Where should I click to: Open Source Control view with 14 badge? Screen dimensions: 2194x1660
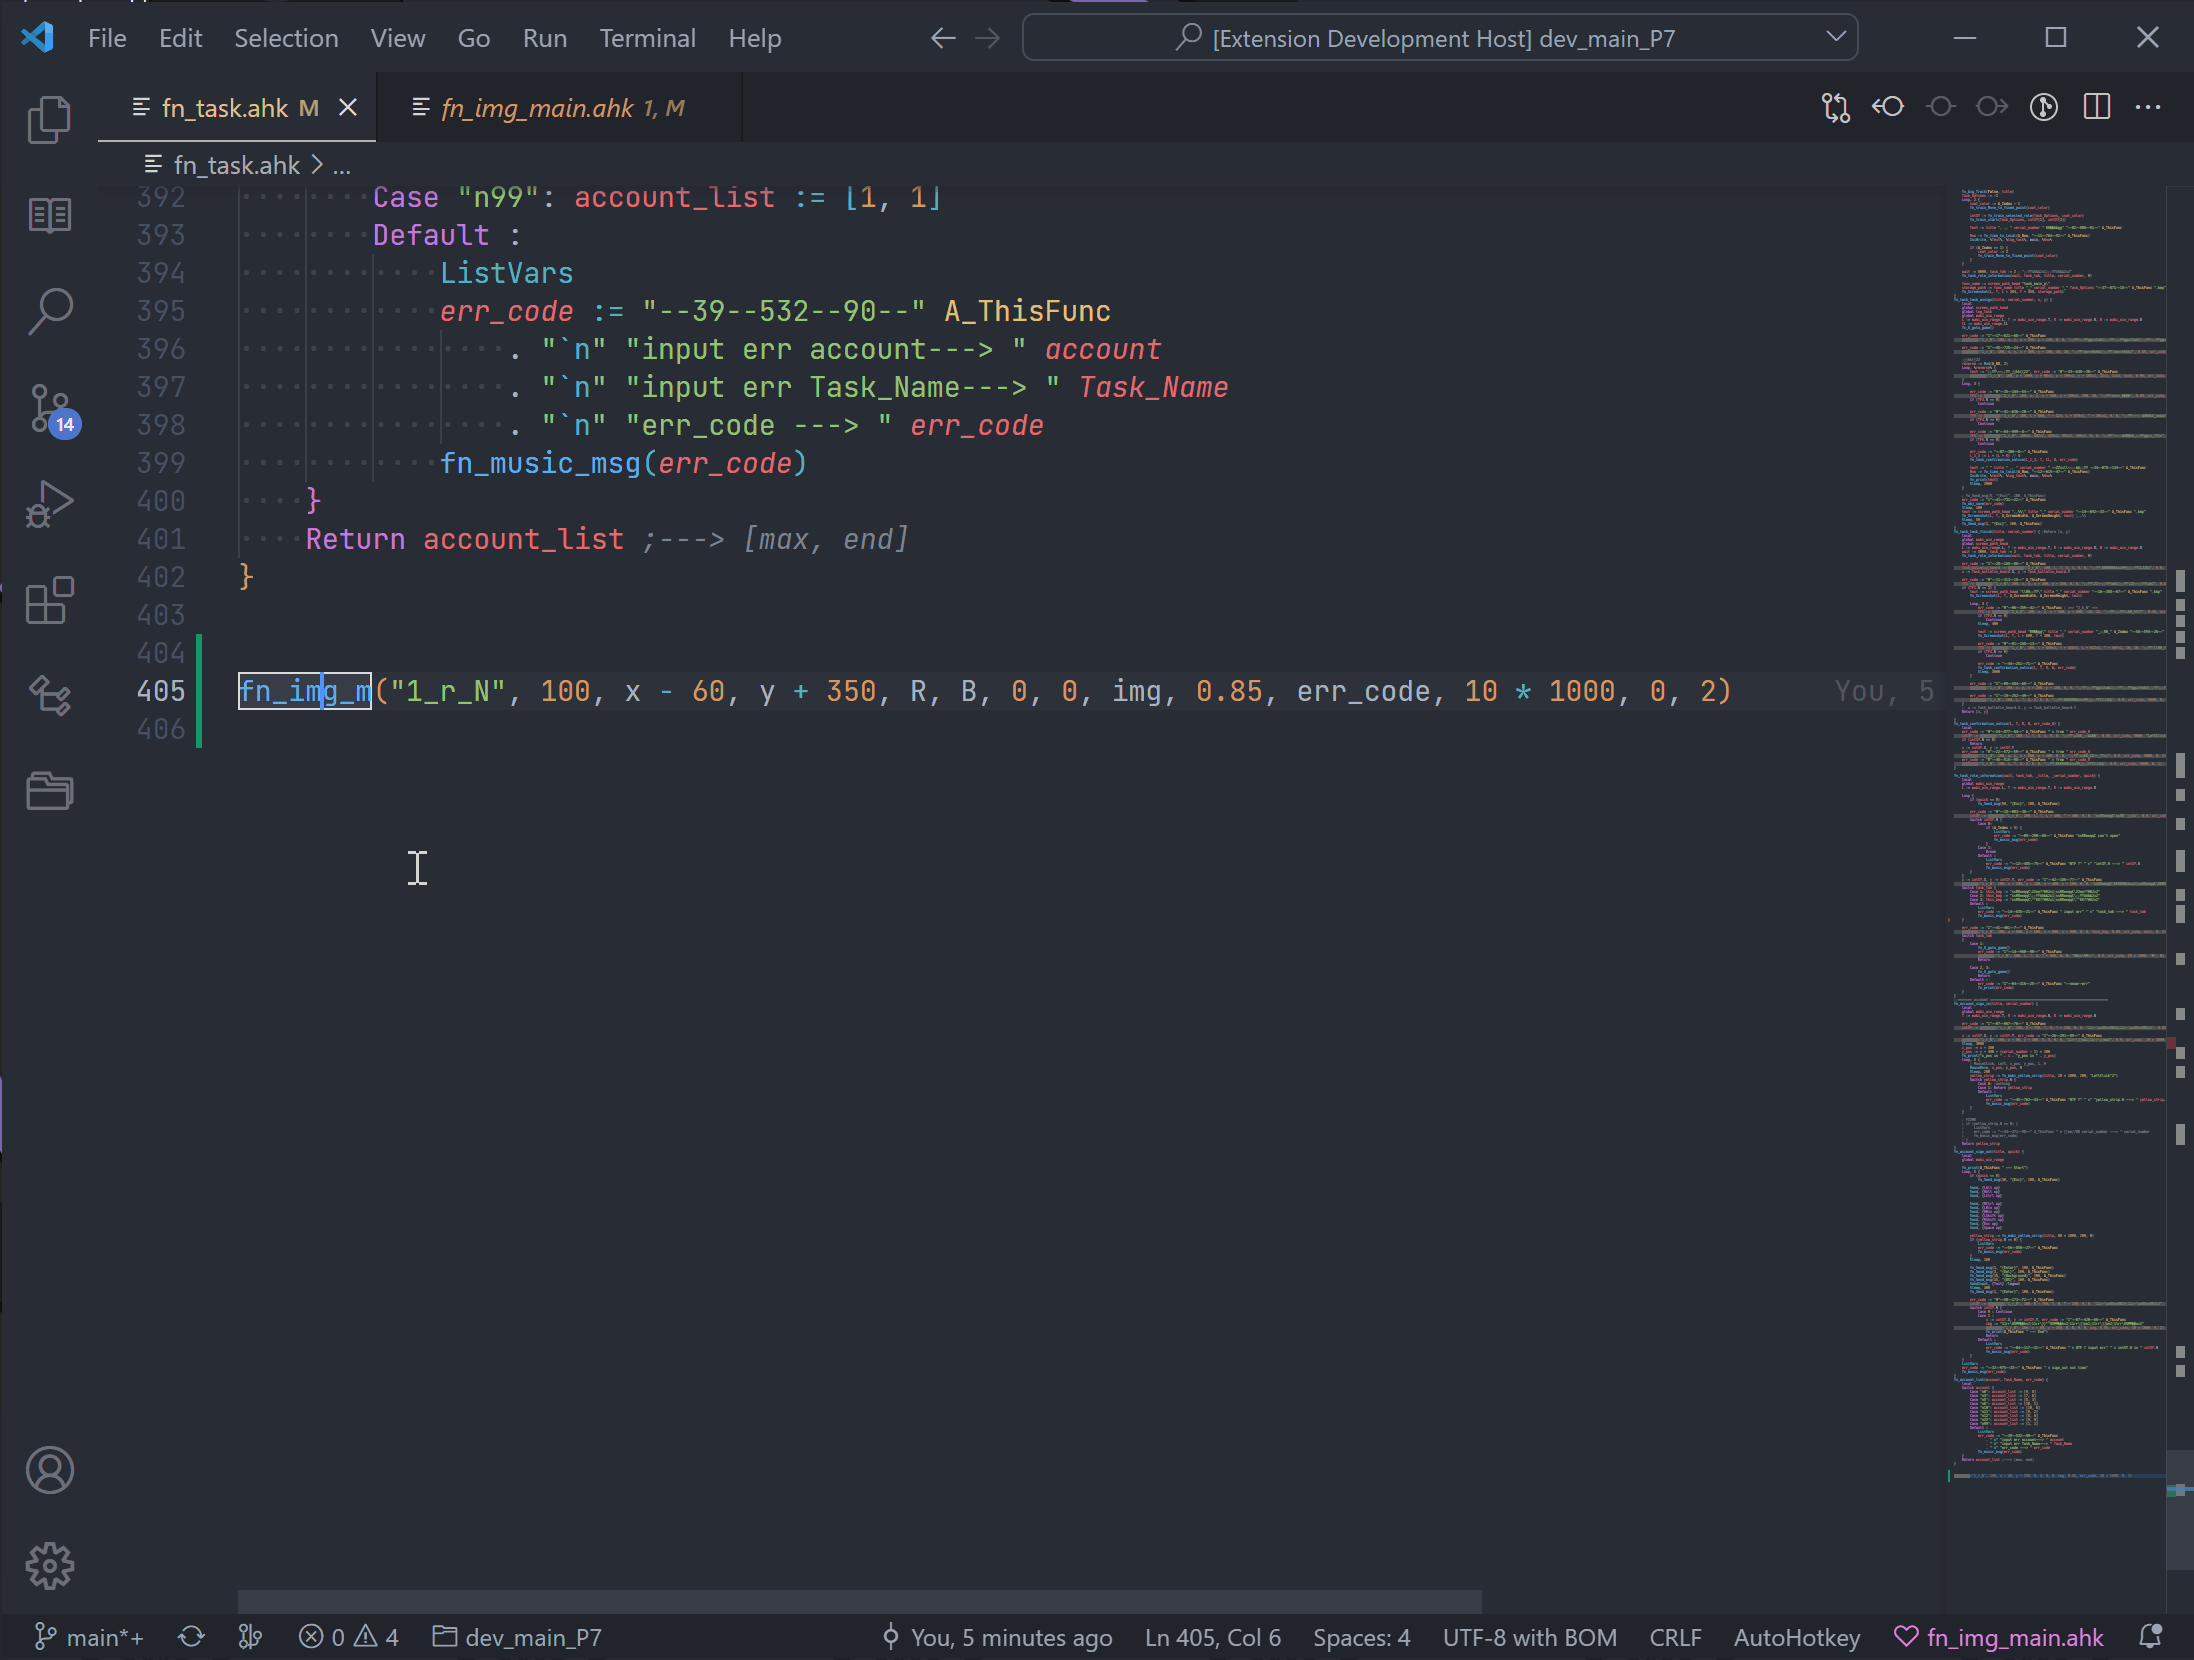coord(49,408)
